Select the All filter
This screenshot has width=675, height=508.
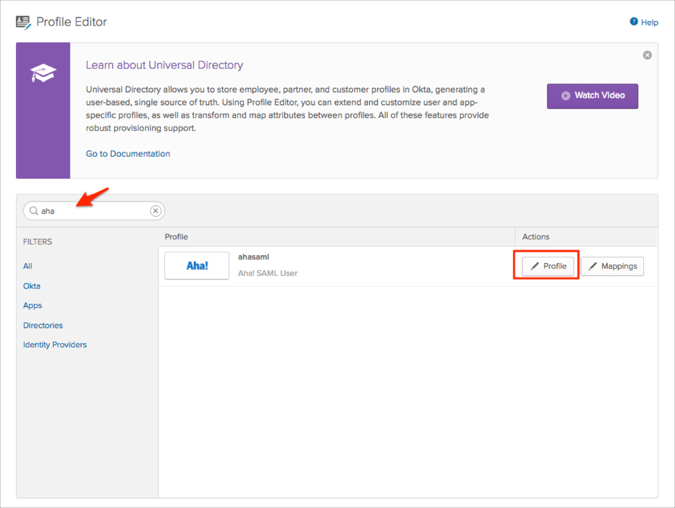[x=28, y=266]
